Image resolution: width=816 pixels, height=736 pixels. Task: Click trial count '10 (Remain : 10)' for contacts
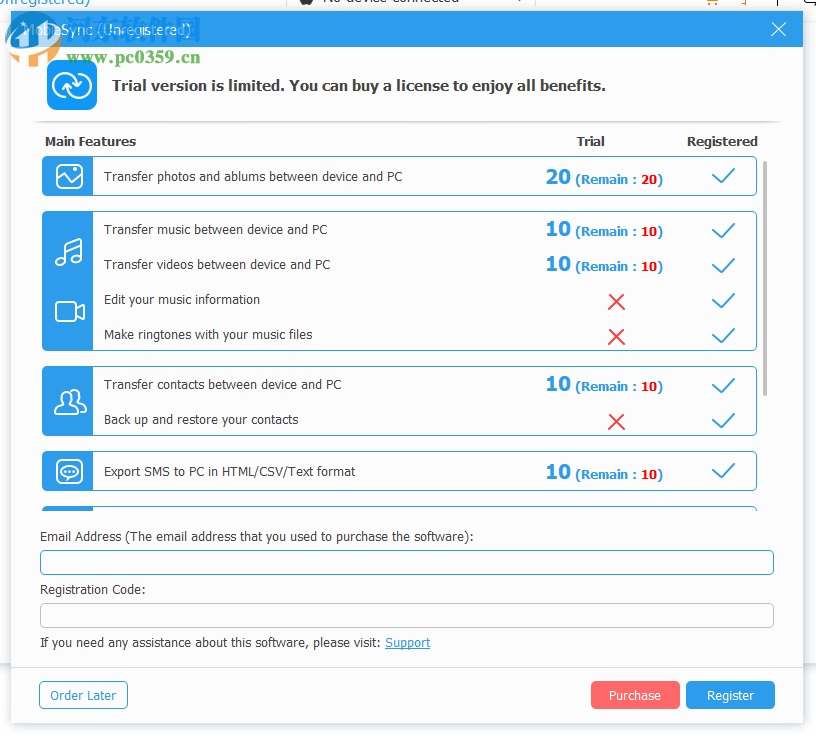(x=604, y=385)
